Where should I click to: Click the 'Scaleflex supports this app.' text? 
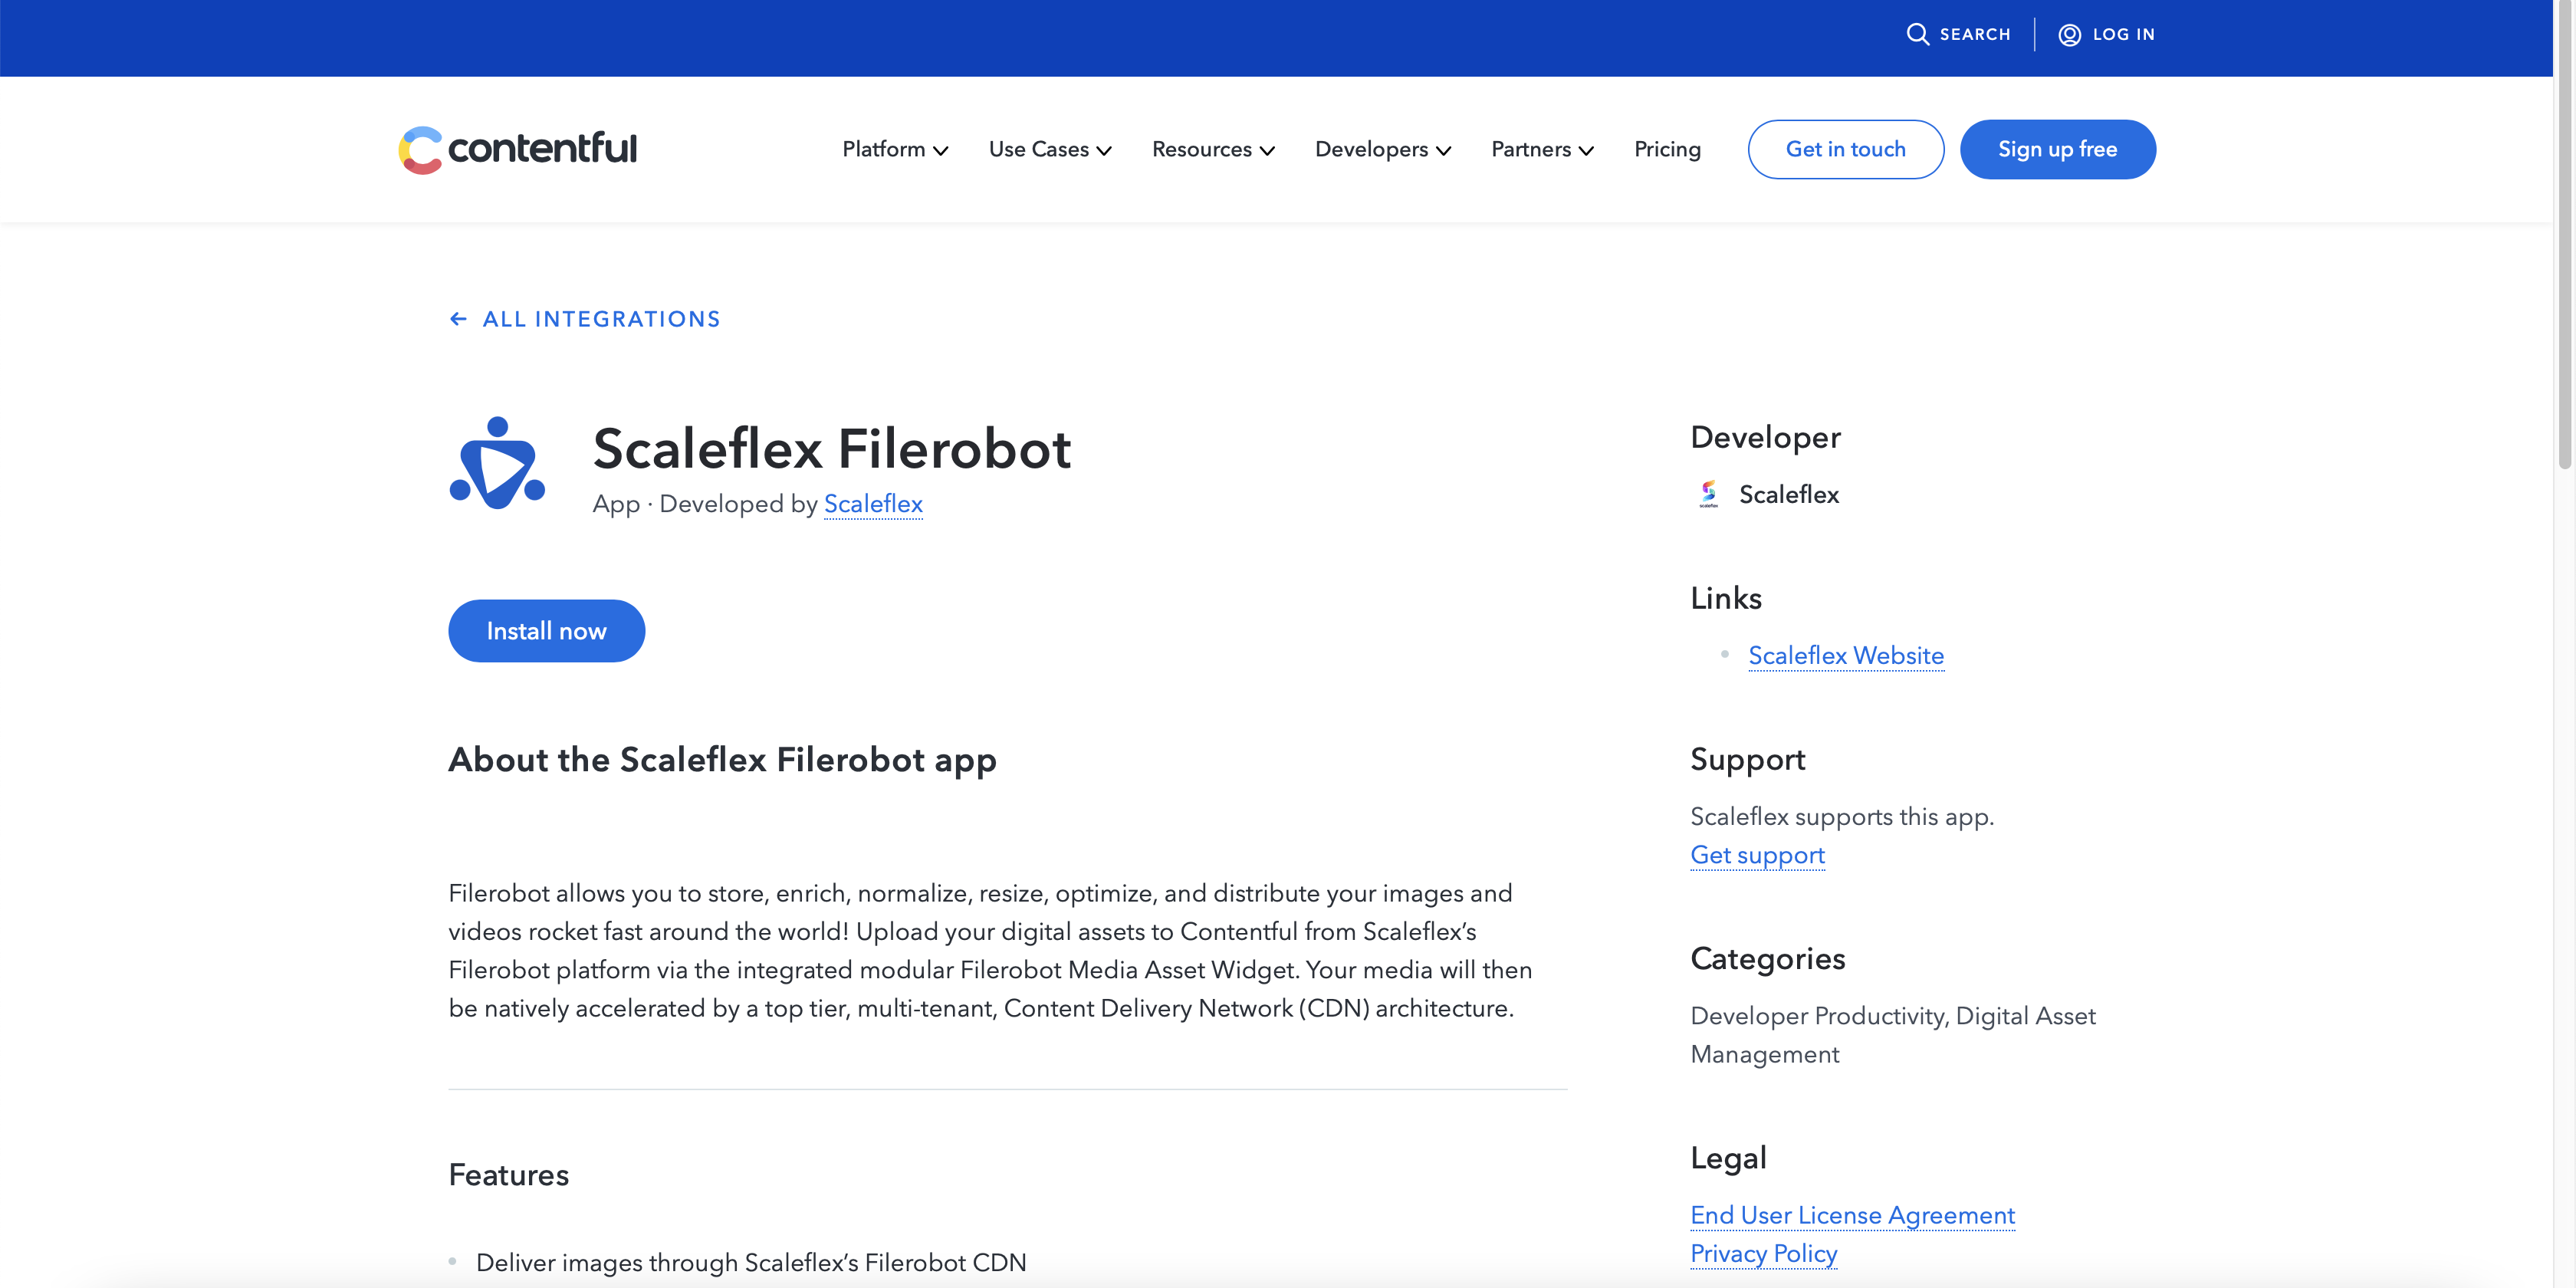pos(1842,817)
